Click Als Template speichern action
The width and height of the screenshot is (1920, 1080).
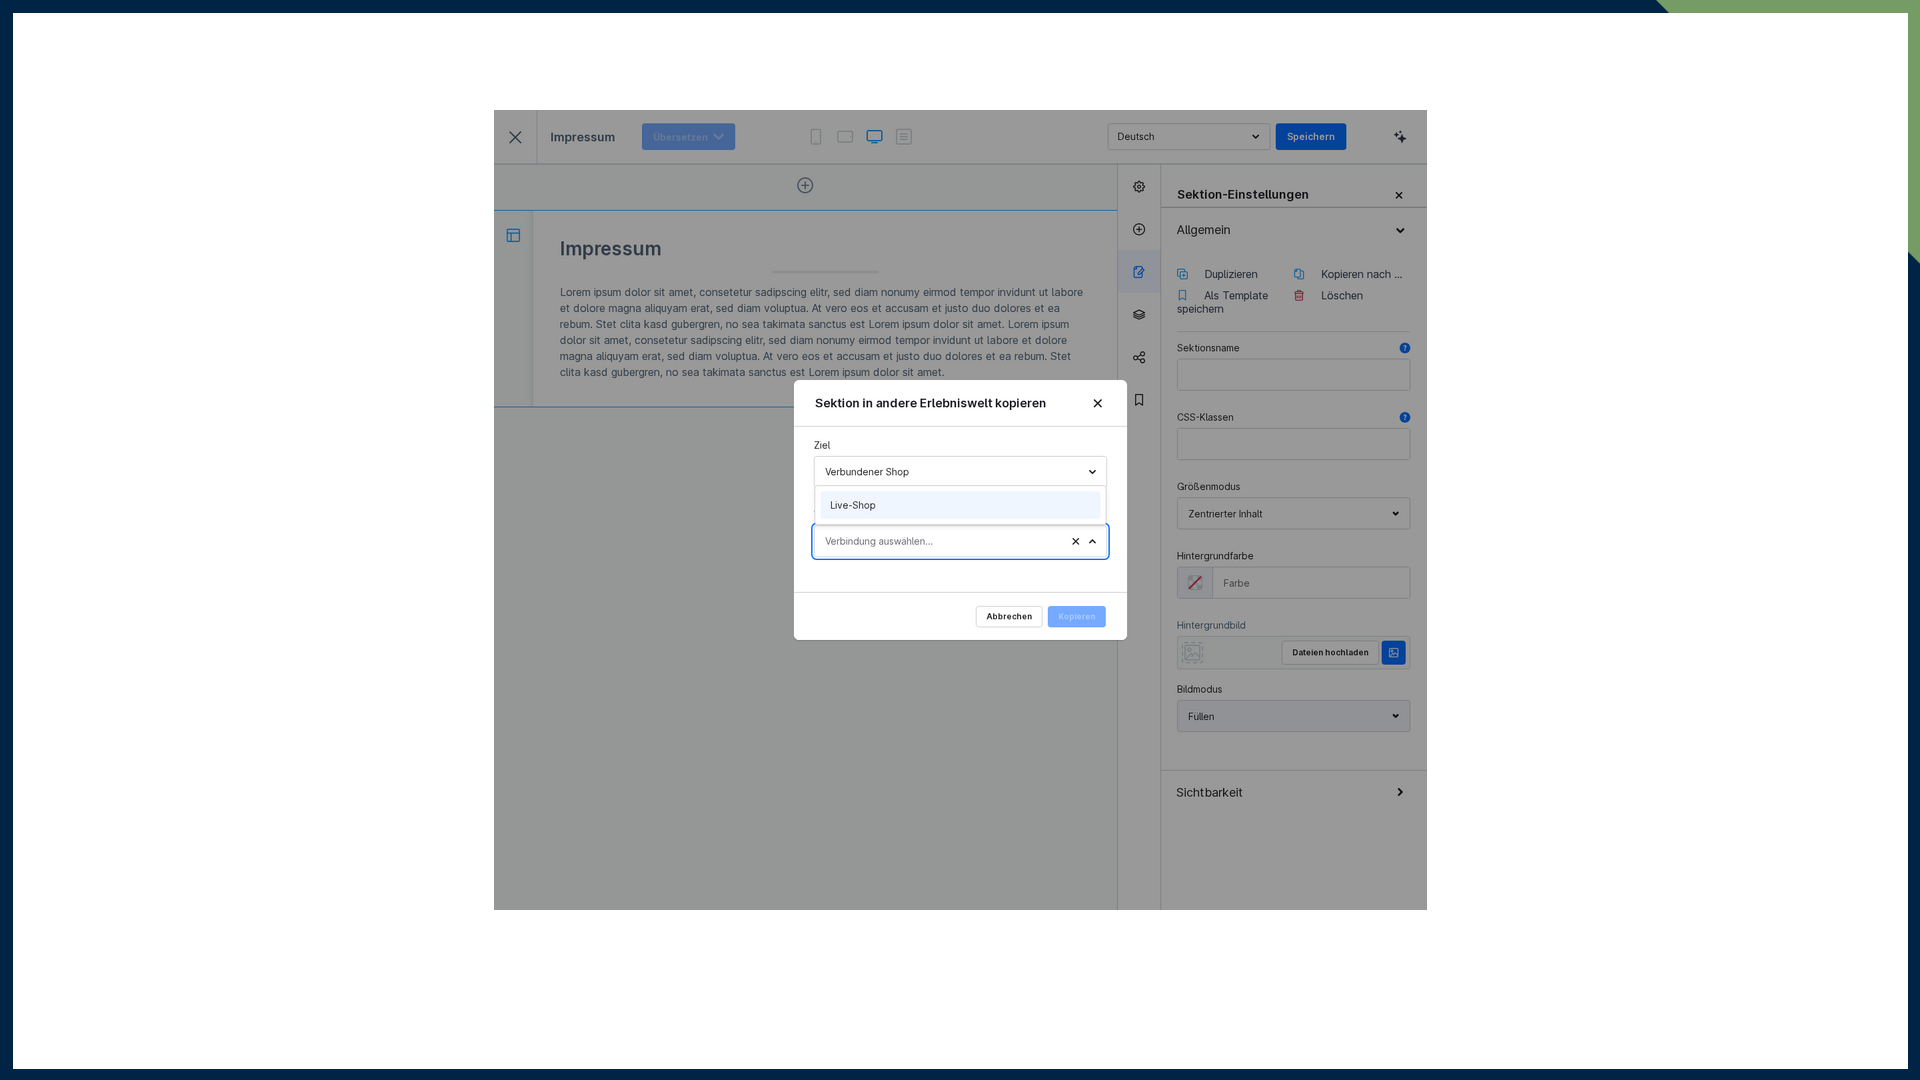[1223, 302]
